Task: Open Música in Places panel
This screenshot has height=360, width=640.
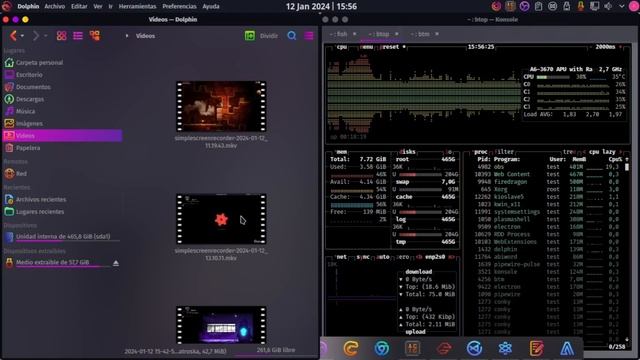Action: (x=62, y=111)
